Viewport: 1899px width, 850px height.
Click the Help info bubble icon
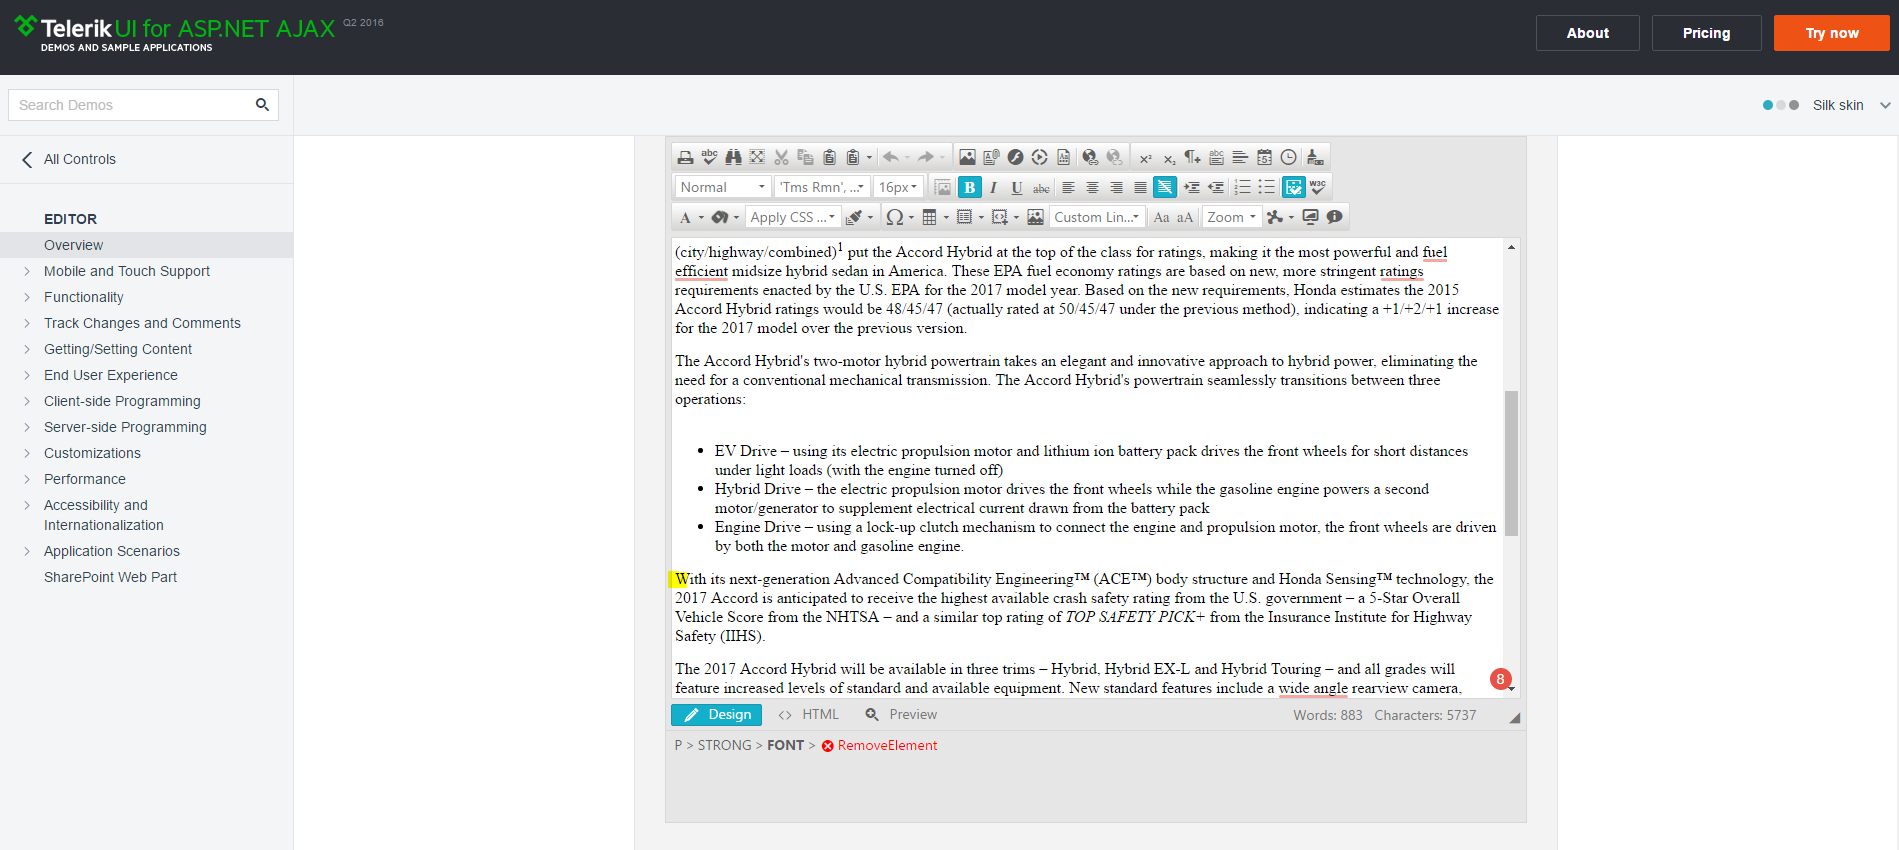(1334, 217)
